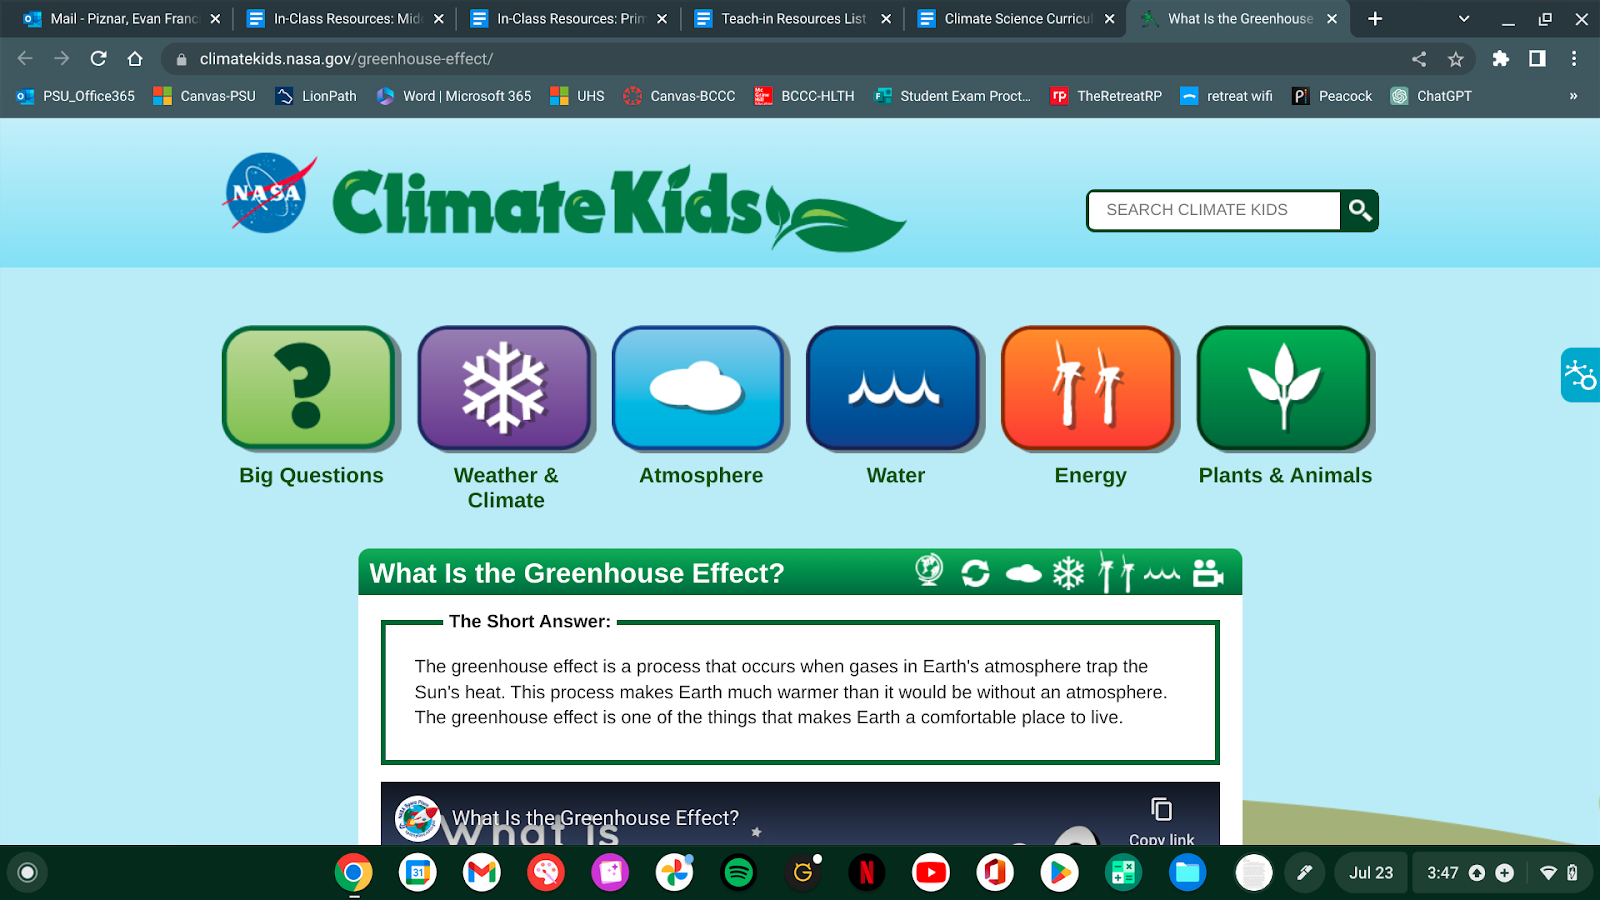The image size is (1600, 900).
Task: Open YouTube from the shelf
Action: (x=931, y=873)
